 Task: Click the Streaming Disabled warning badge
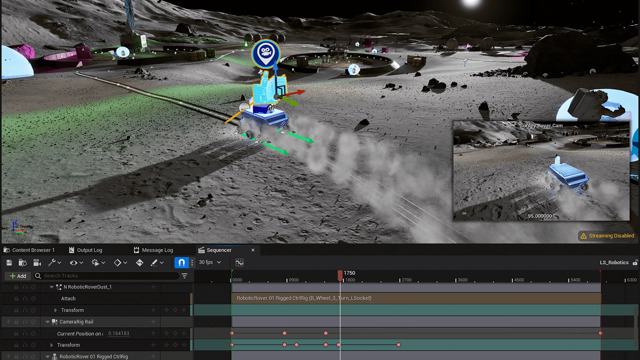pos(607,236)
